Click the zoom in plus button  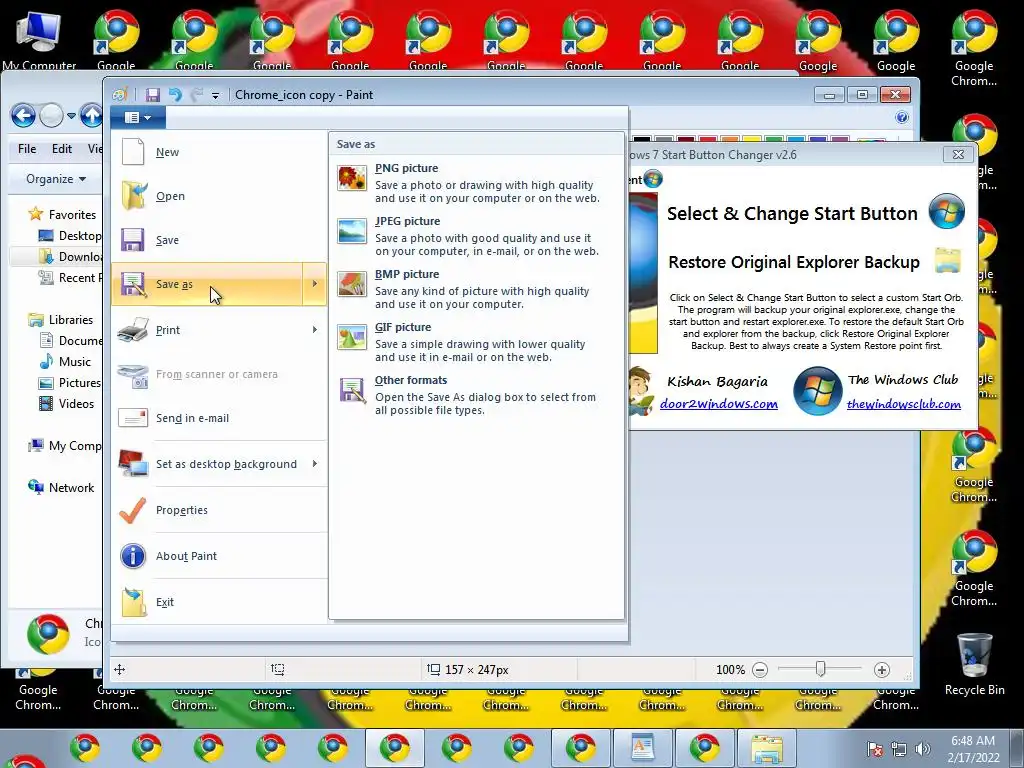[882, 669]
